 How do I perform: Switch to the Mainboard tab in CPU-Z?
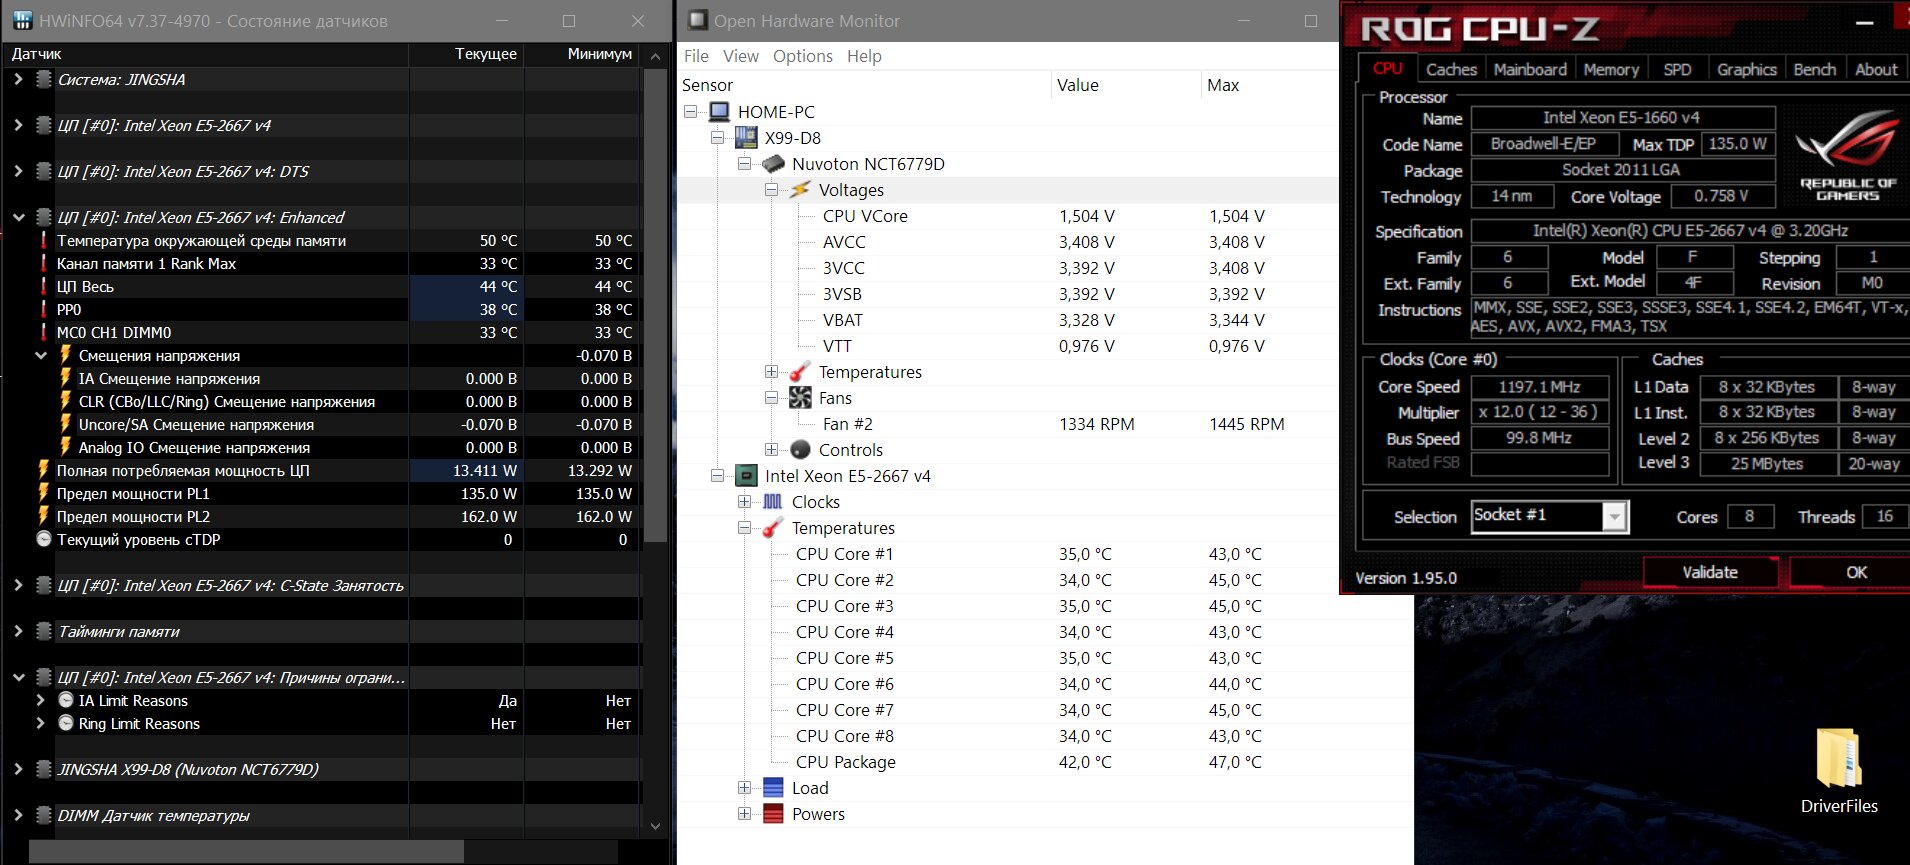1530,69
